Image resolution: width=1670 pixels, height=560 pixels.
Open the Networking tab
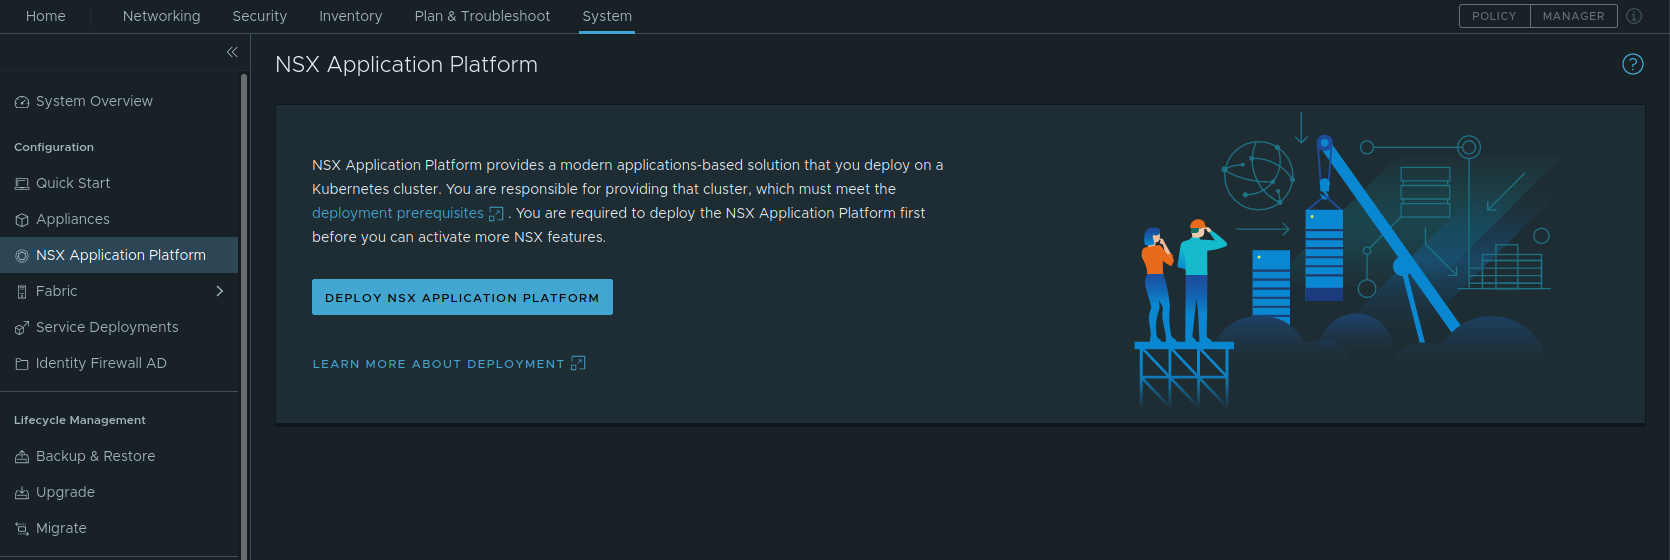161,16
